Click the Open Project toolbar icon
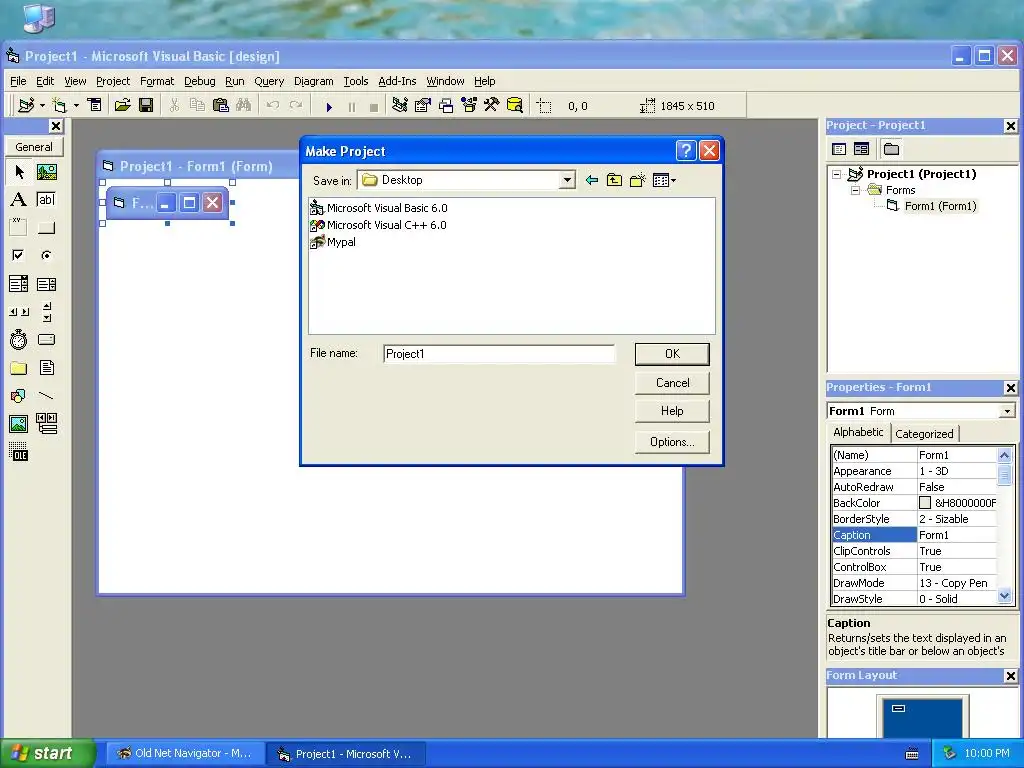1024x768 pixels. (122, 105)
